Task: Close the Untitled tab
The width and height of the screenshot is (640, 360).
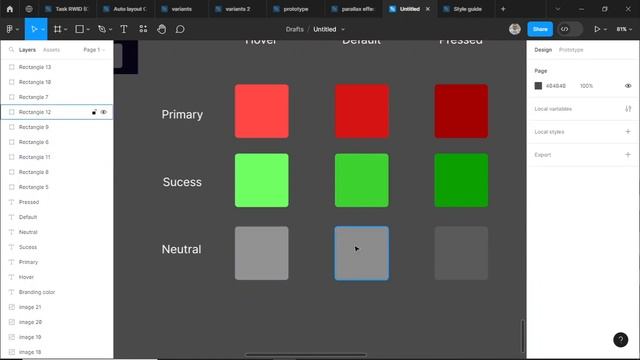Action: [428, 9]
